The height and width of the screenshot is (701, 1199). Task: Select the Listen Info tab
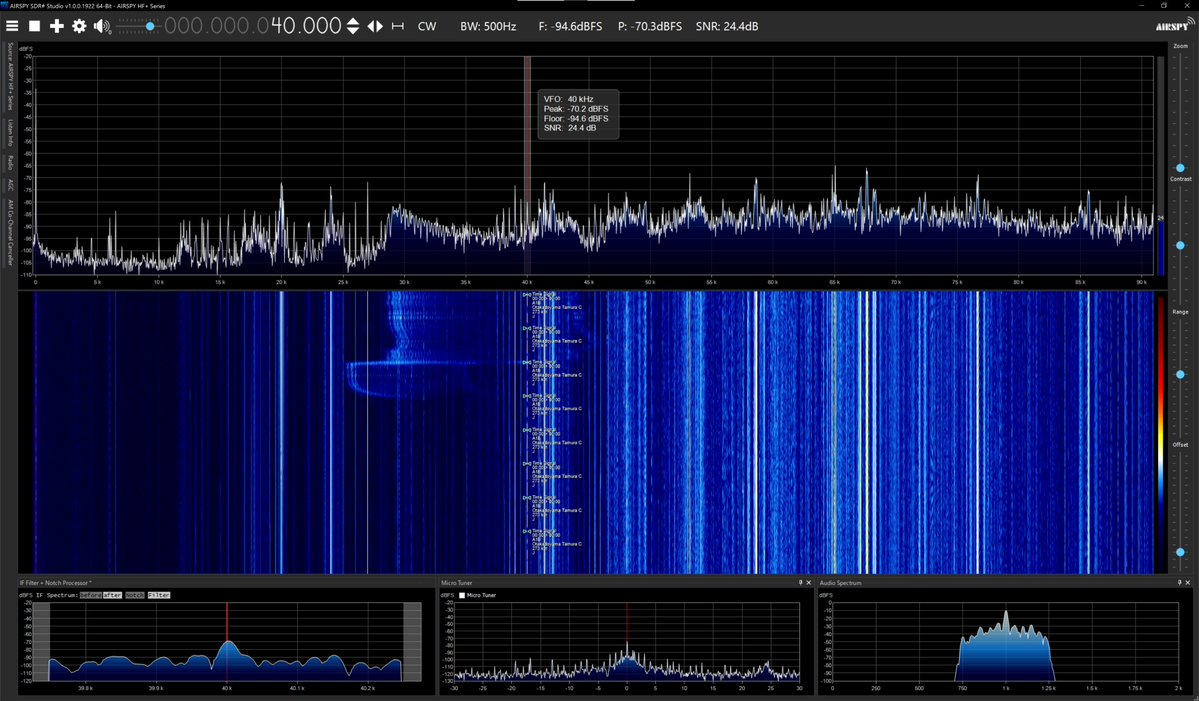pos(8,124)
